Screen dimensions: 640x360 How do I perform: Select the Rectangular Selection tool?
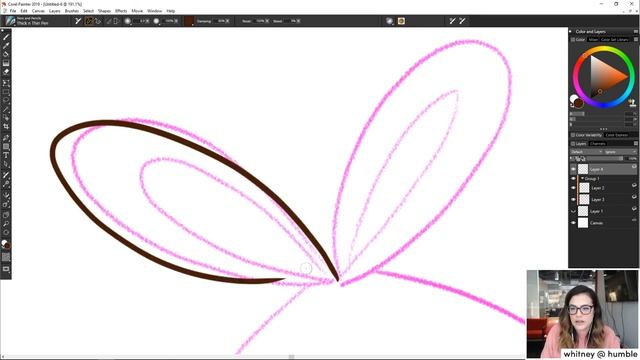coord(6,92)
